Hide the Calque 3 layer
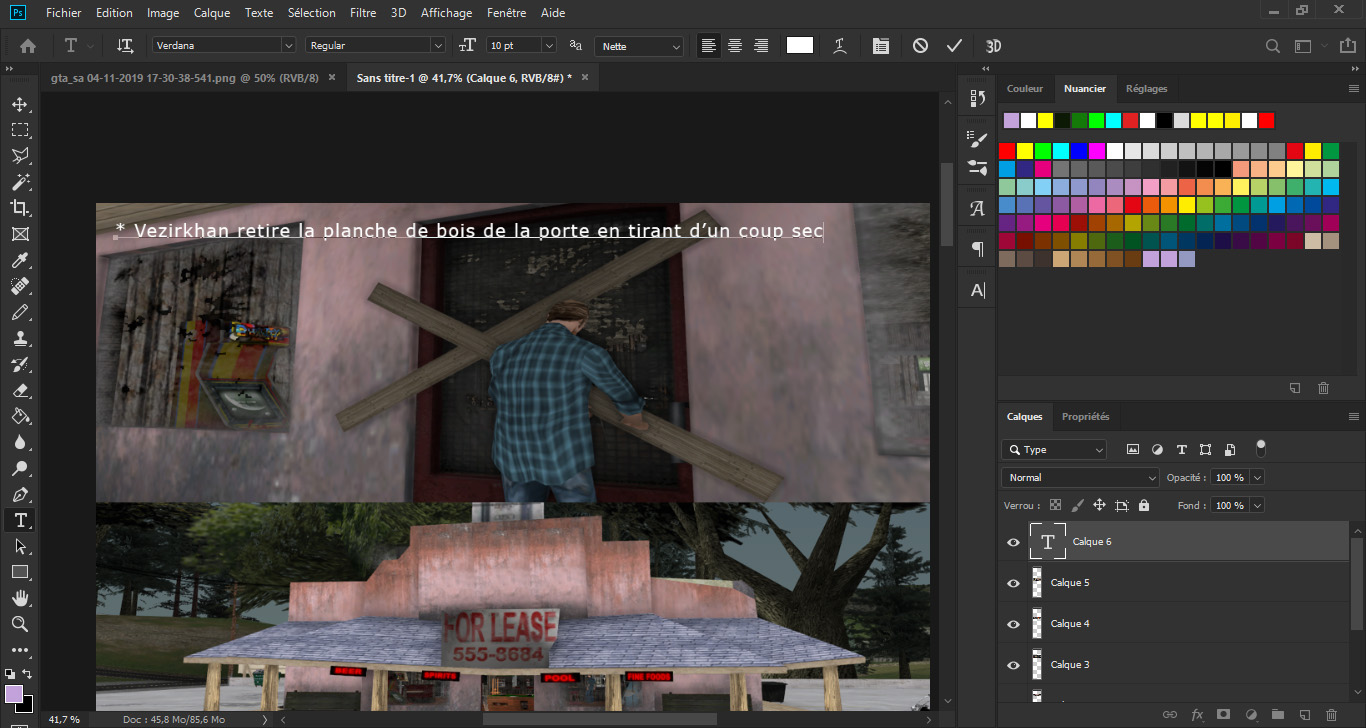 1013,665
